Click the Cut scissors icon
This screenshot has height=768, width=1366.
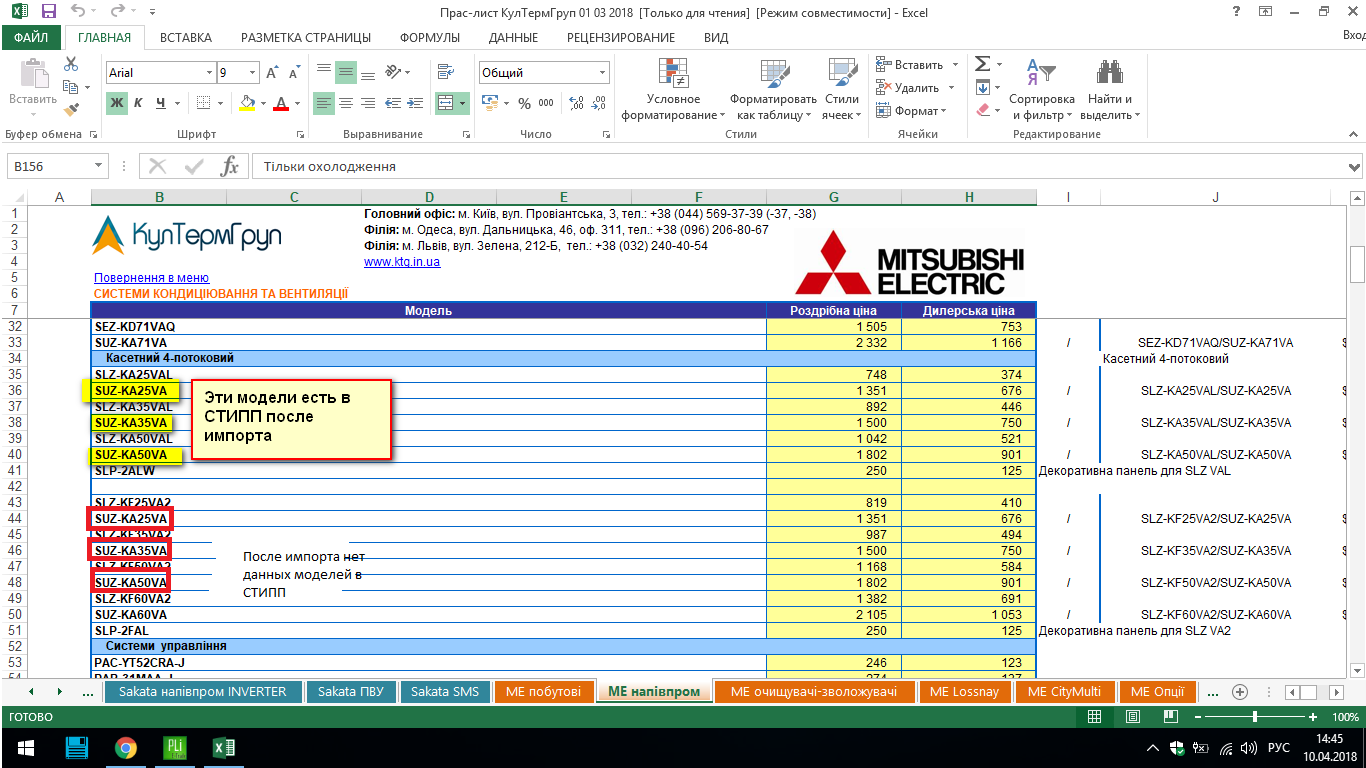[71, 64]
